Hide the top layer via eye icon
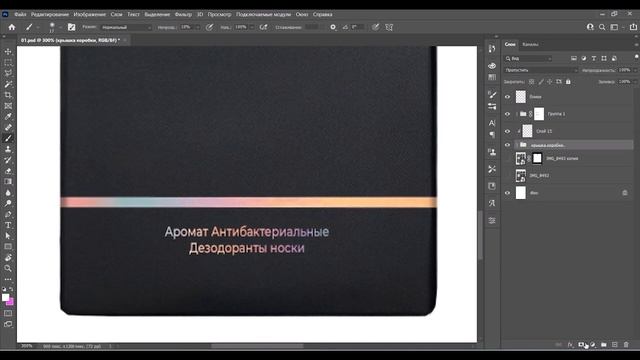 [507, 97]
